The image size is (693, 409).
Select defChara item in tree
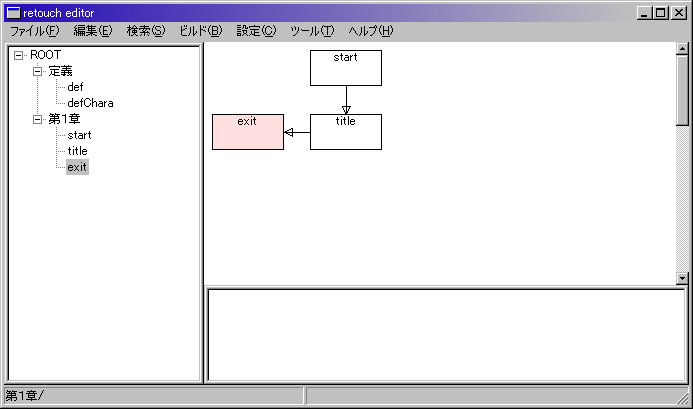tap(90, 103)
